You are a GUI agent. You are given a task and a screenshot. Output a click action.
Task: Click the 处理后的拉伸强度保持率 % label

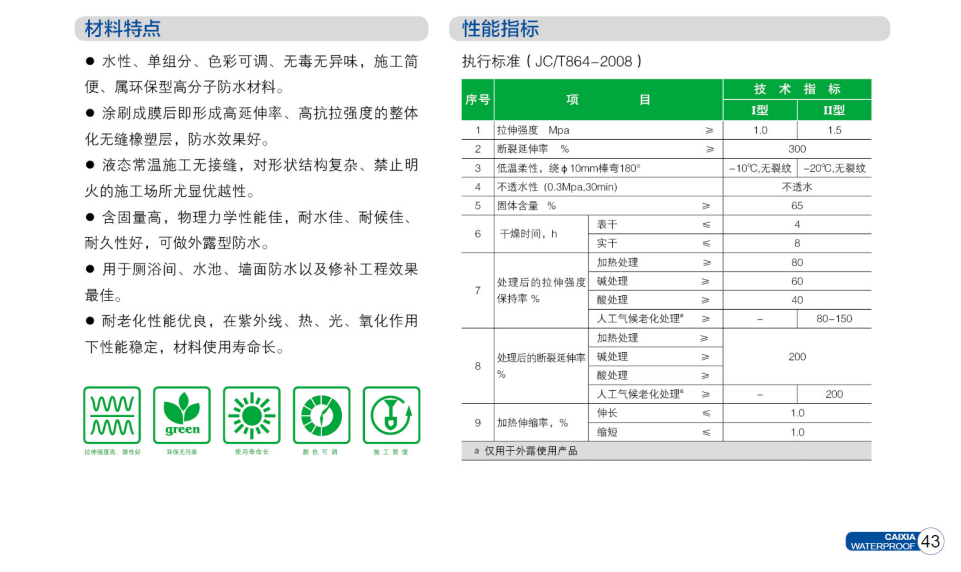pos(541,290)
